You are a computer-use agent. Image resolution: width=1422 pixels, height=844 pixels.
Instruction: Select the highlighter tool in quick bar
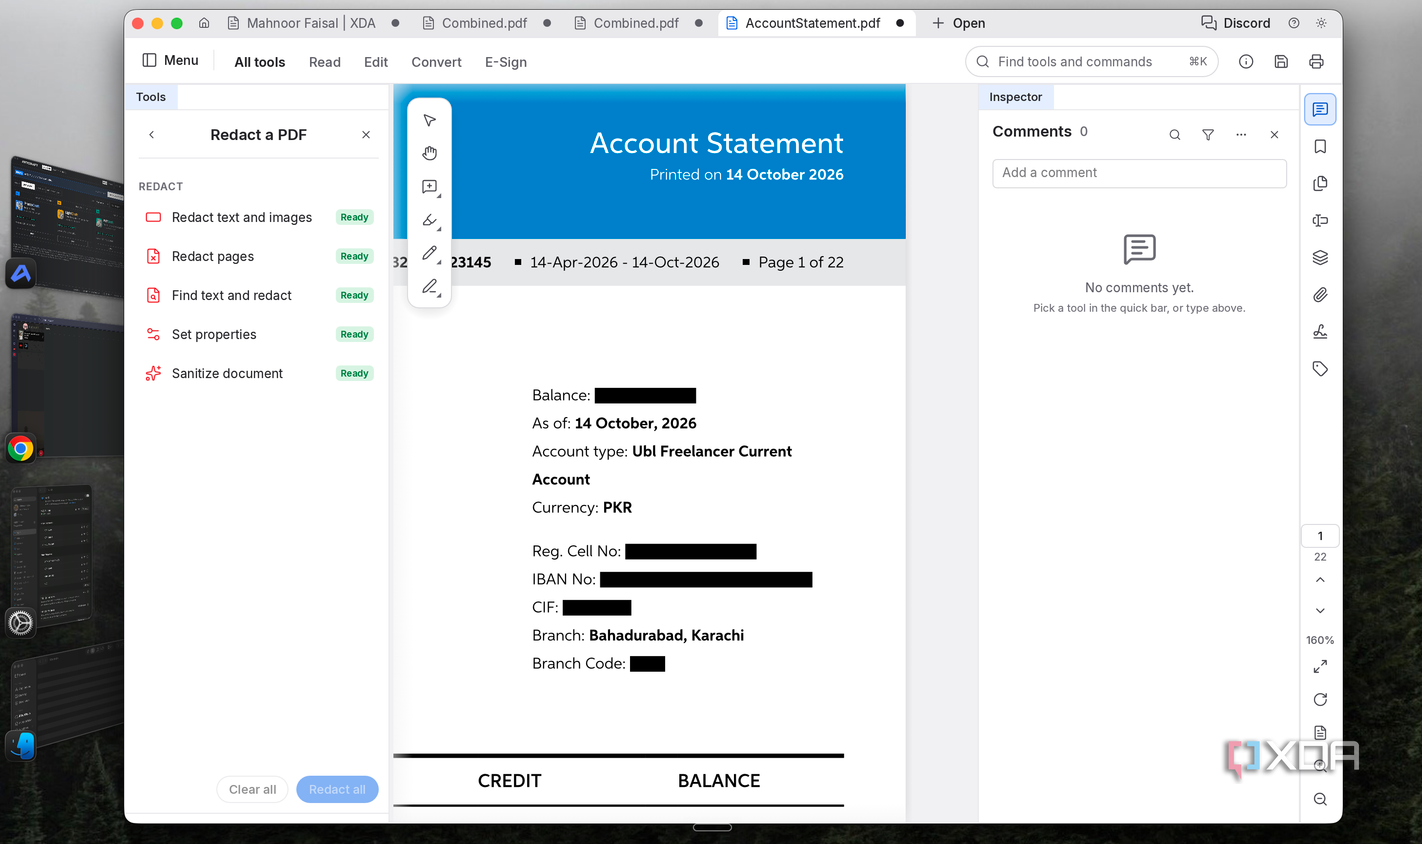[x=430, y=220]
